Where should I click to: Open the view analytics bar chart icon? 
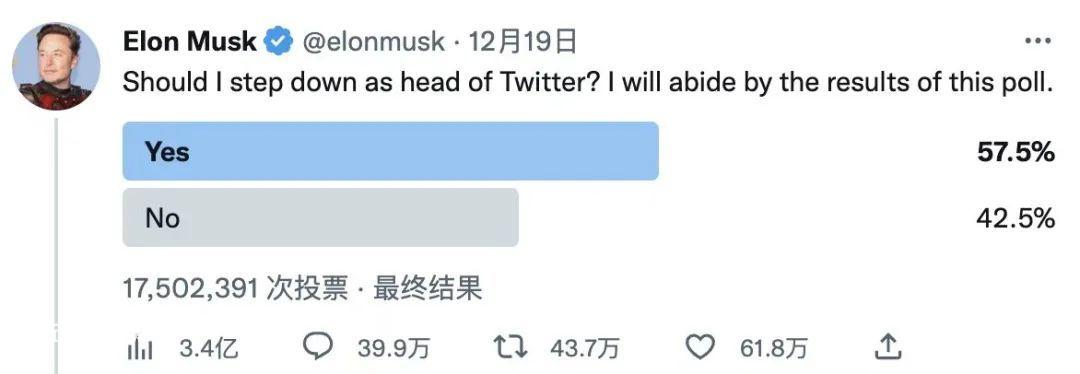pos(141,349)
